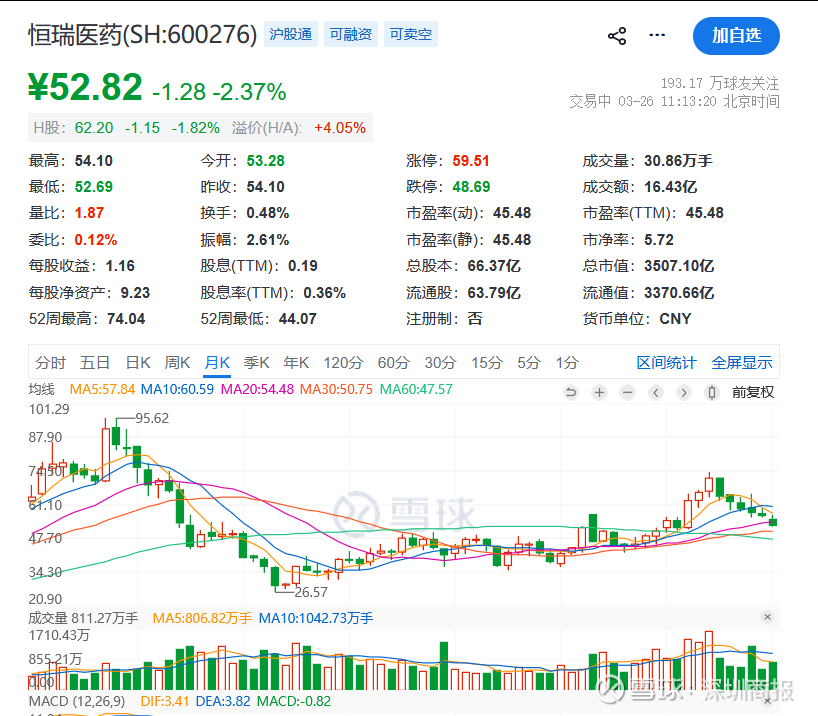Viewport: 818px width, 716px height.
Task: Click the 总市值 3507.10亿 value
Action: 679,266
